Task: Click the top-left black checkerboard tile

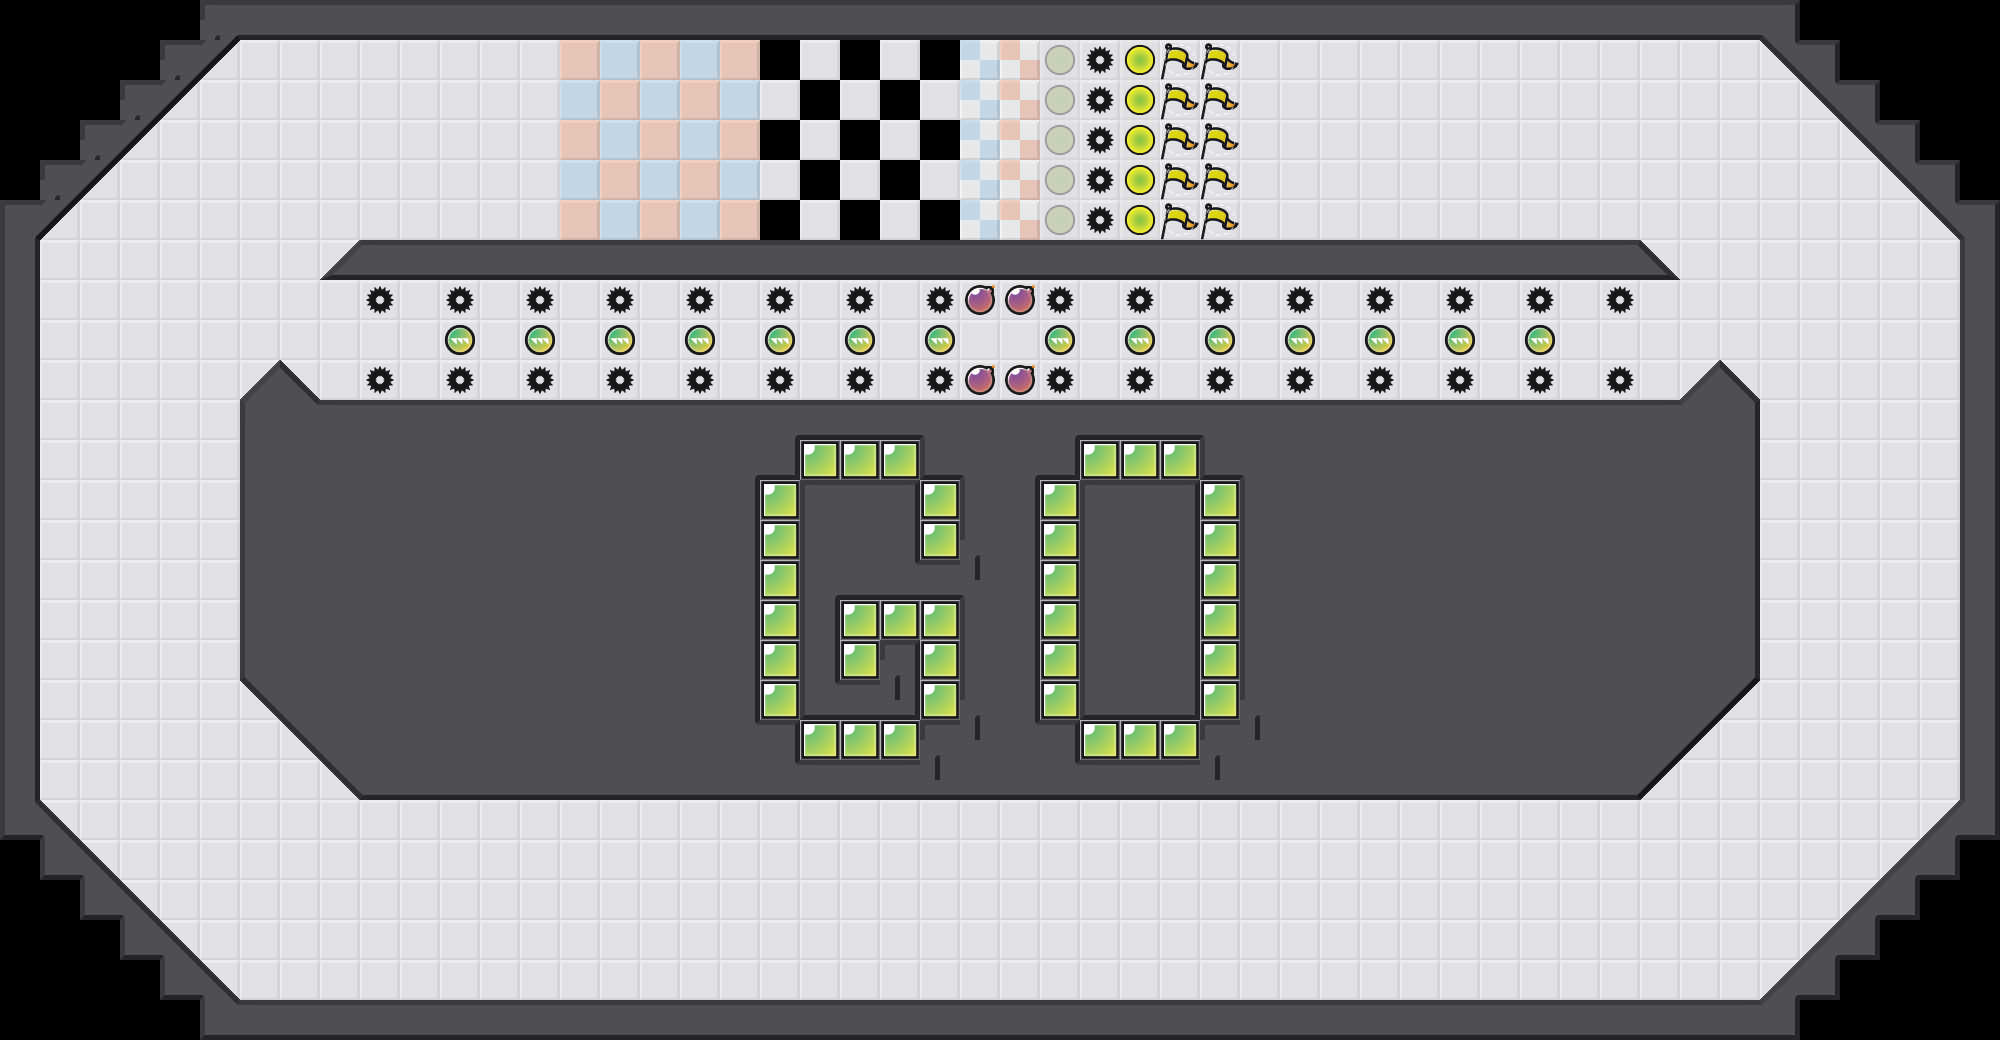Action: pos(780,60)
